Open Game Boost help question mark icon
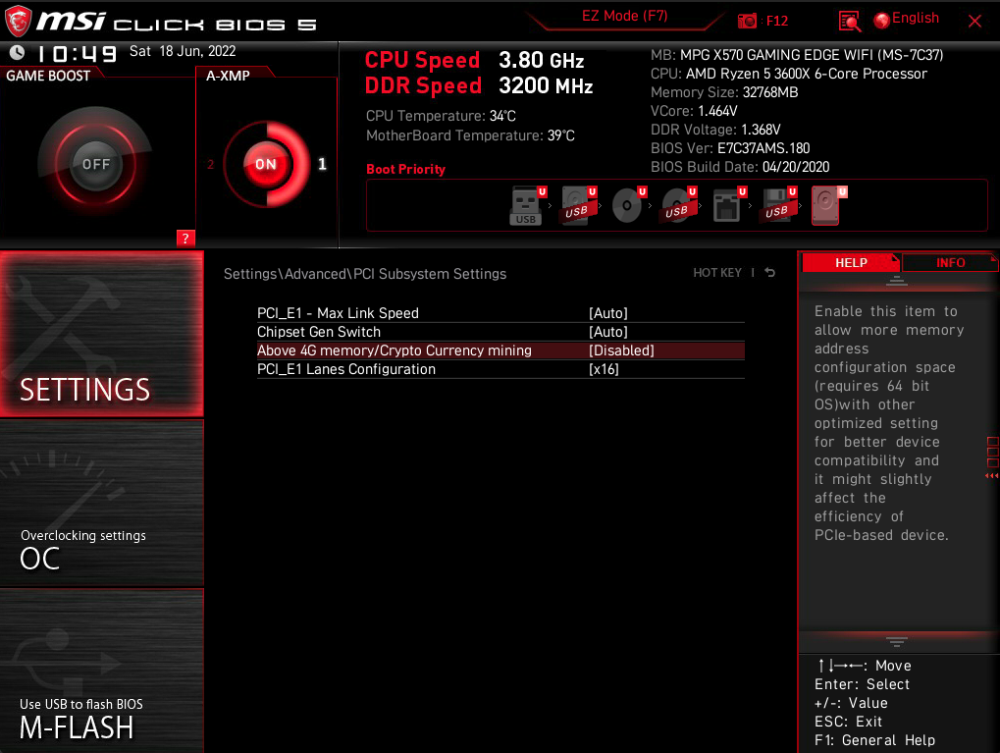The height and width of the screenshot is (753, 1000). [185, 238]
